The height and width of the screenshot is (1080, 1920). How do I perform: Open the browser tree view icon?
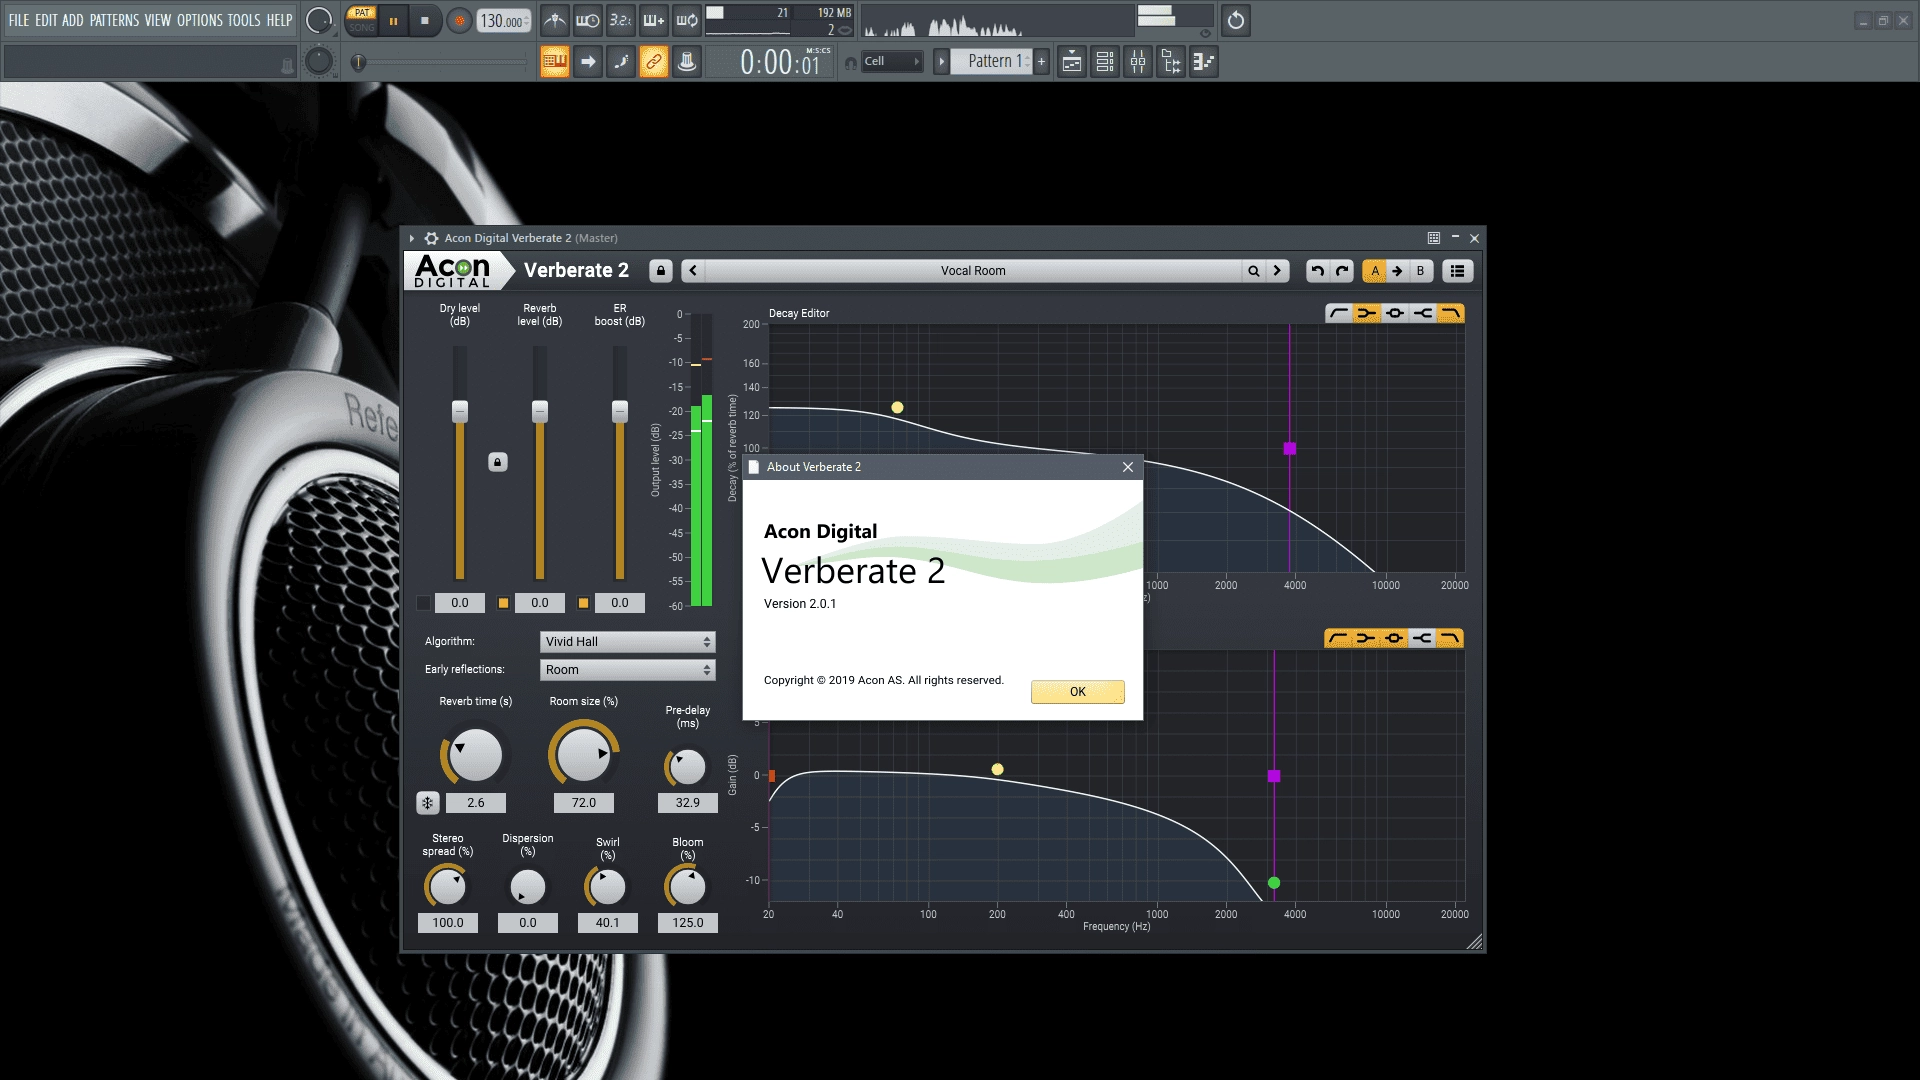(x=1171, y=62)
